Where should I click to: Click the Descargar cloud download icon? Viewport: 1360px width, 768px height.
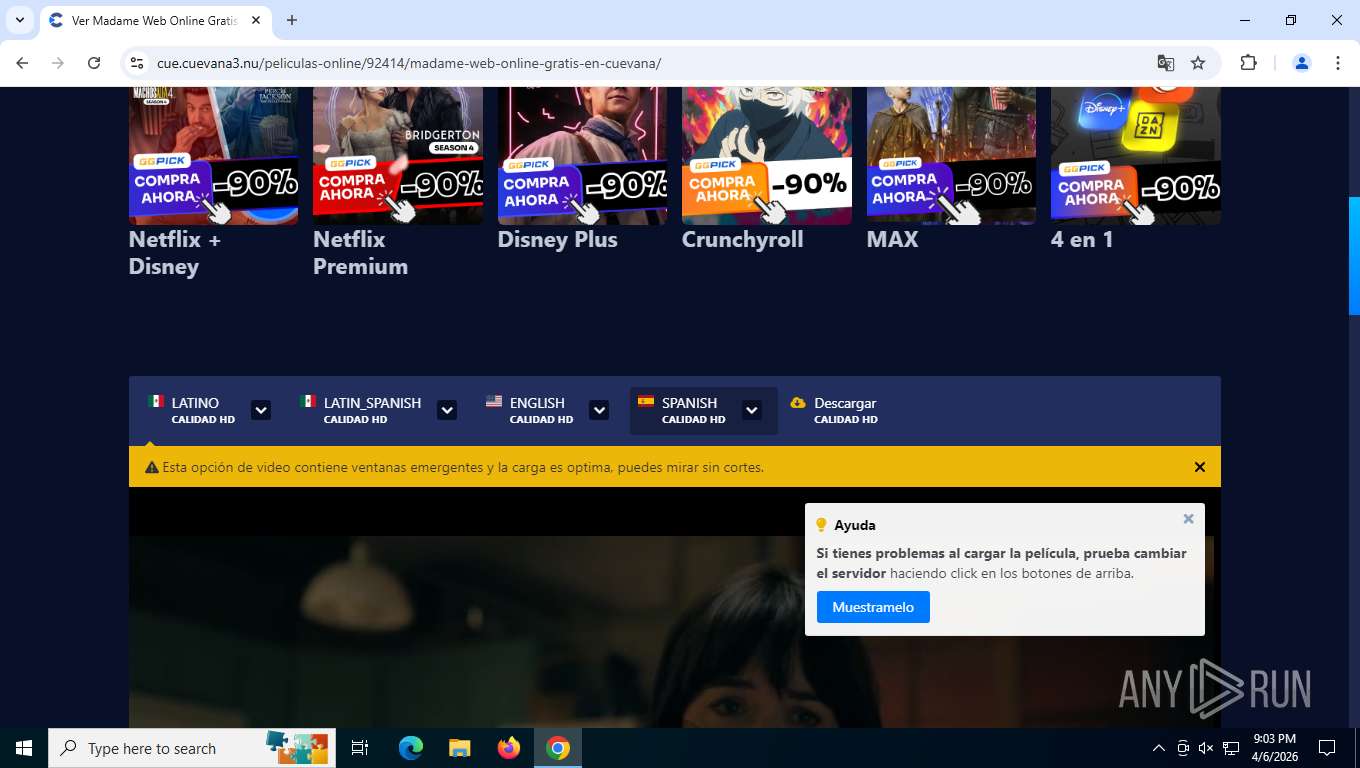click(798, 402)
